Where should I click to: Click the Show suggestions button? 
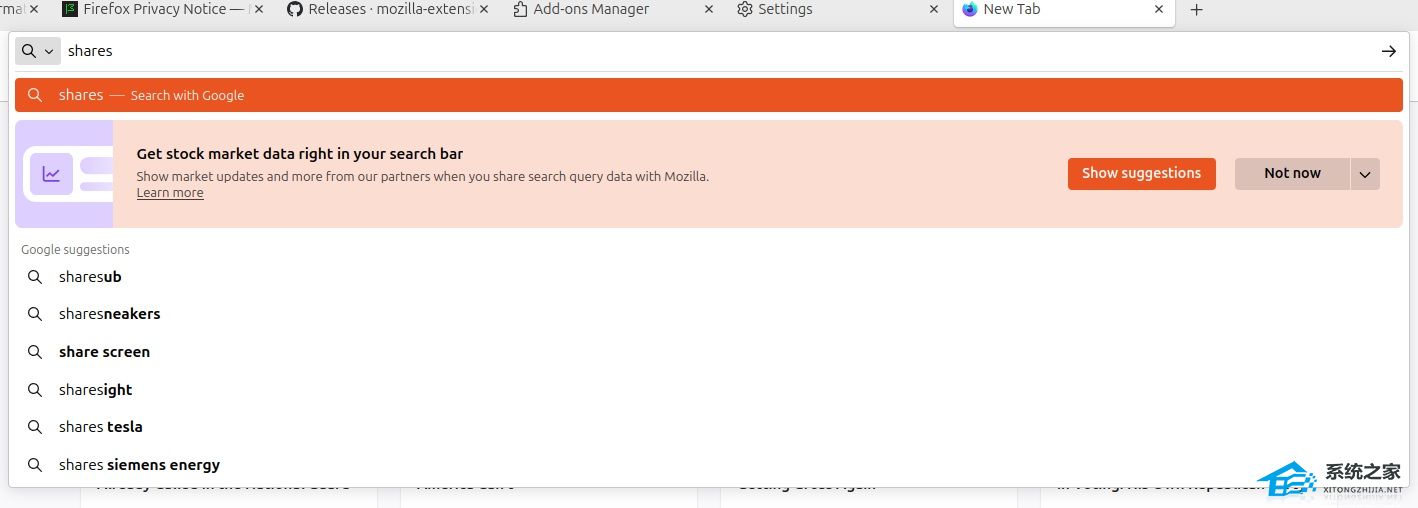pos(1141,173)
